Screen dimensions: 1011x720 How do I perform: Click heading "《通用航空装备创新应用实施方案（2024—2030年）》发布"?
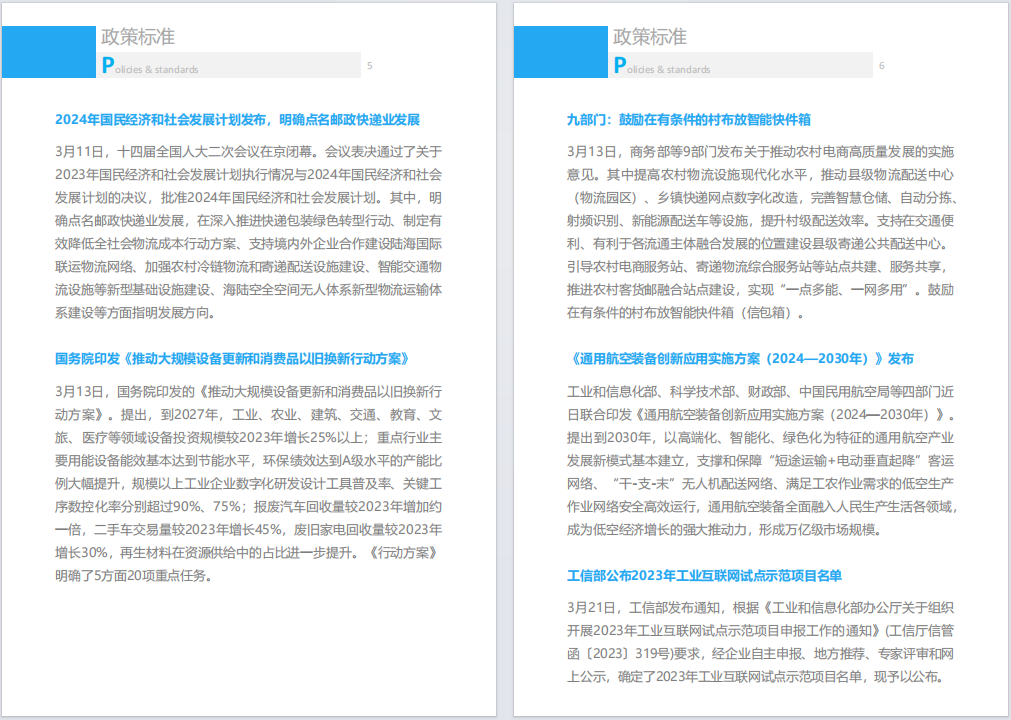[741, 359]
